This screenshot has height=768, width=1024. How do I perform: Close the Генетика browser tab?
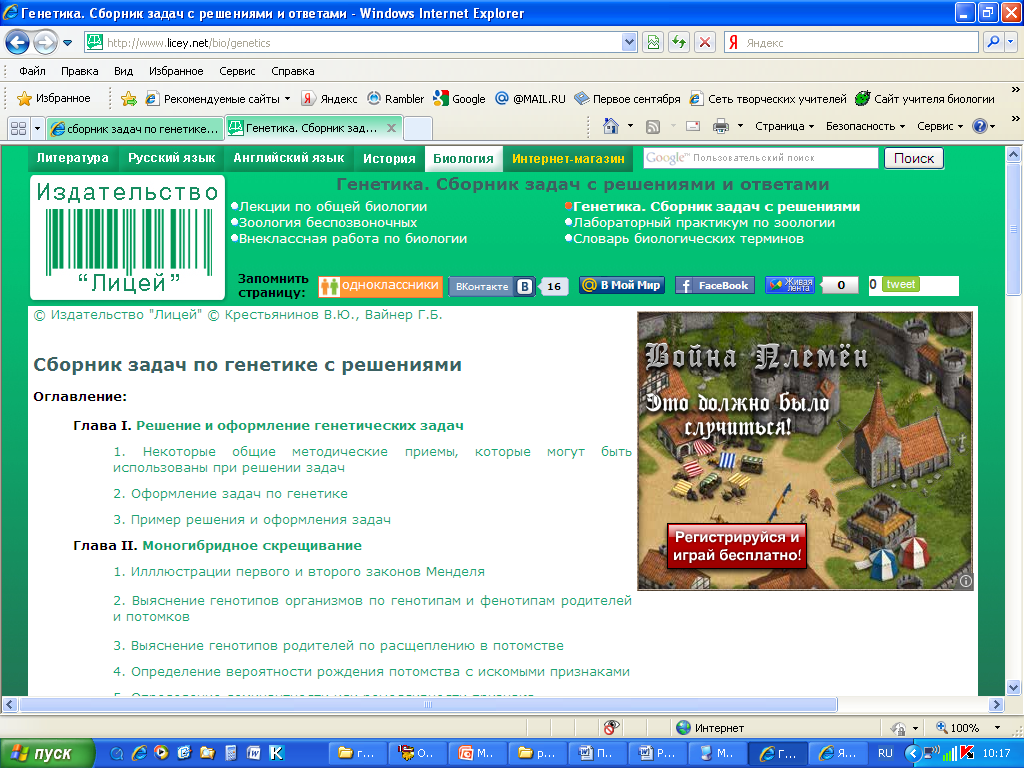click(x=391, y=128)
